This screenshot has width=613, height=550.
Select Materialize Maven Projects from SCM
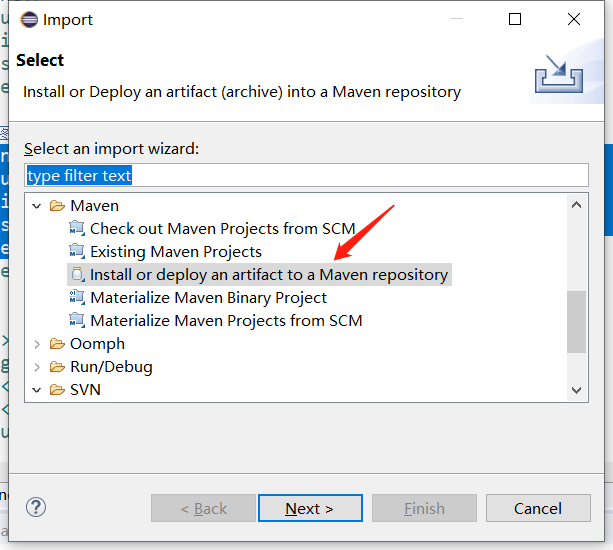226,321
